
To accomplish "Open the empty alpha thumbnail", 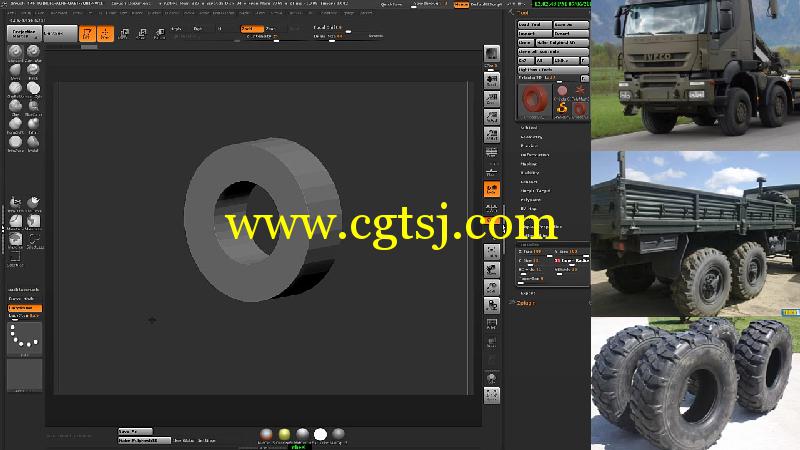I will (x=24, y=375).
